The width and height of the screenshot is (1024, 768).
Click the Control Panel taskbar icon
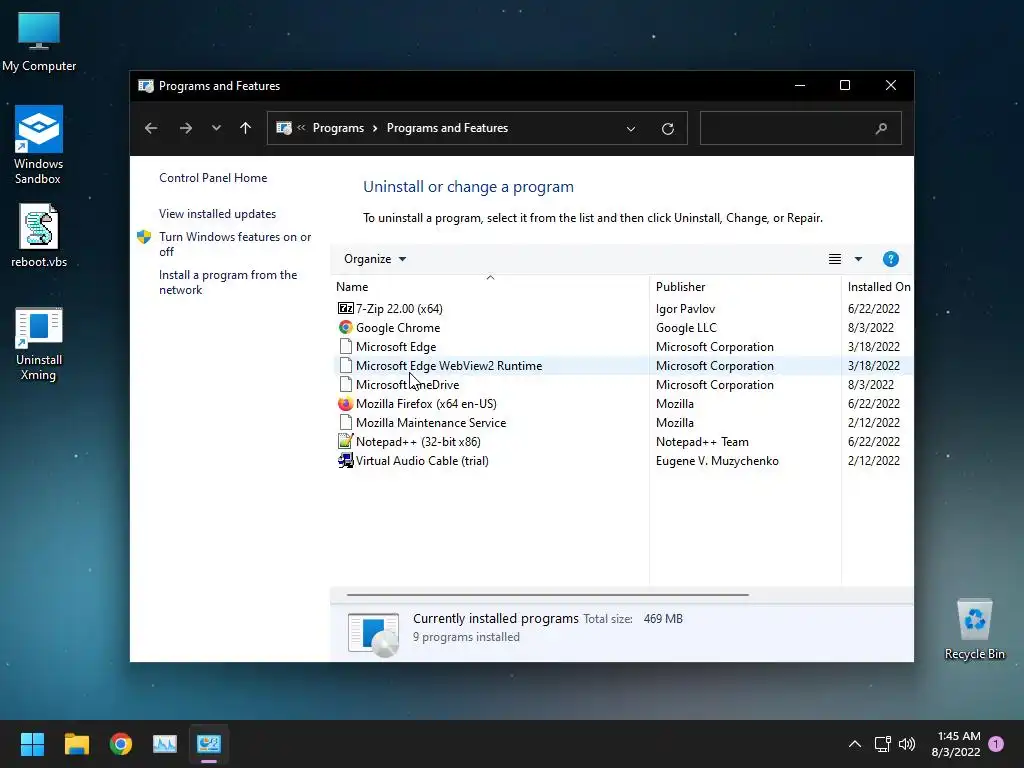209,744
